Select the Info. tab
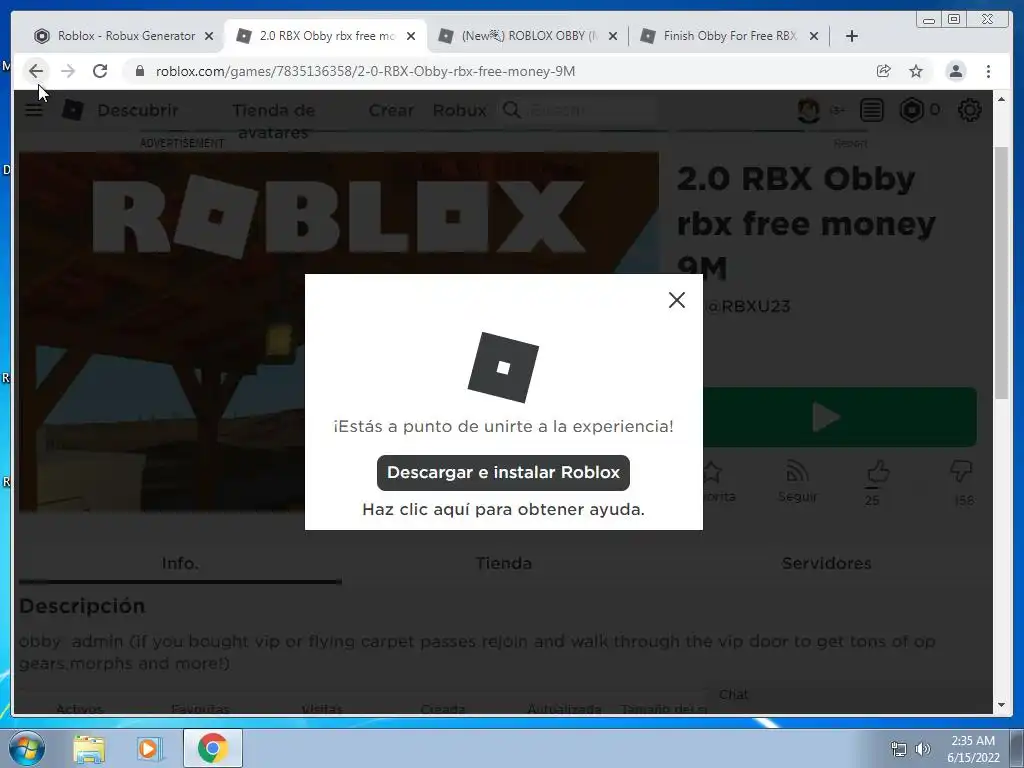 tap(180, 563)
